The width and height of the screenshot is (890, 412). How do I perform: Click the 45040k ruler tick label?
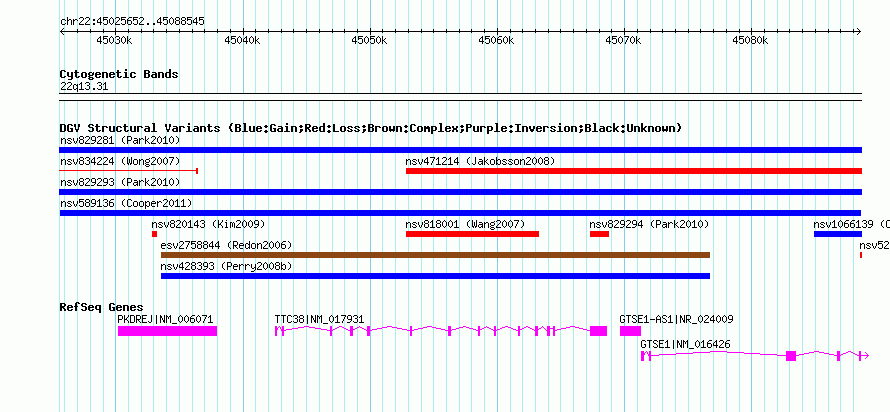tap(242, 40)
